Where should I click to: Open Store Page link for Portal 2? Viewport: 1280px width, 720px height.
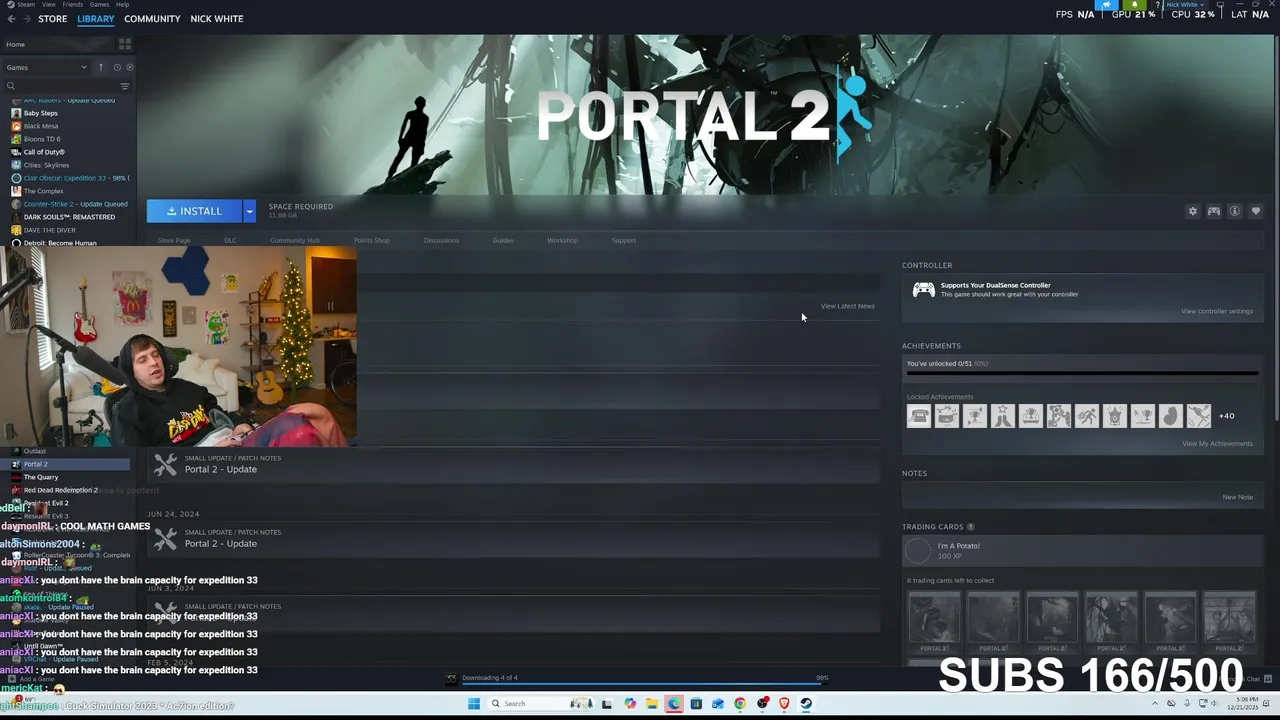[x=173, y=240]
